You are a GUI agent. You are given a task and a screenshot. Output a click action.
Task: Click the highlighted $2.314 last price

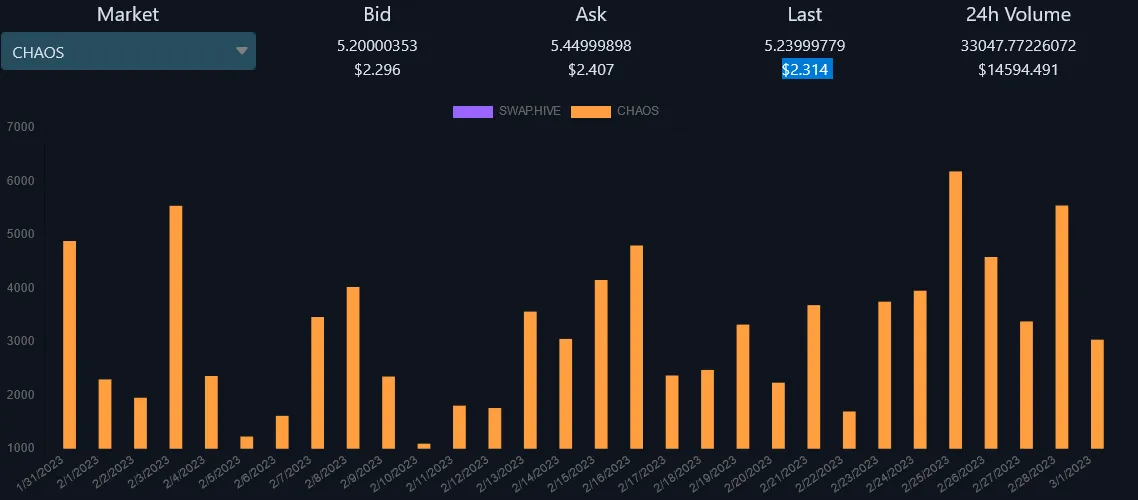(806, 70)
